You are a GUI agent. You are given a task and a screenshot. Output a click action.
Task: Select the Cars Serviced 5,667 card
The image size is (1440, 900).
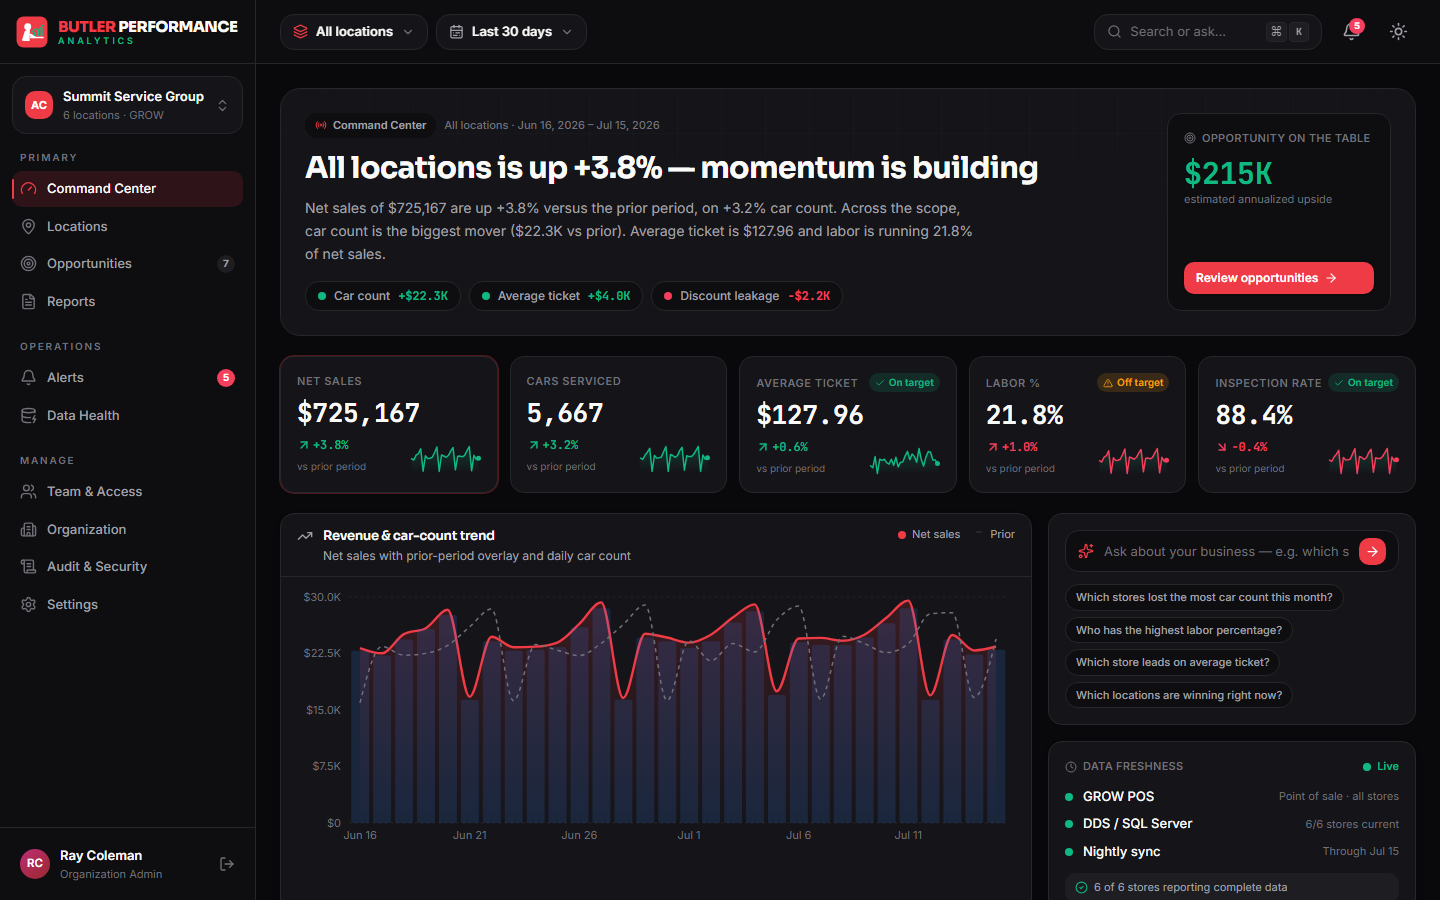click(618, 425)
